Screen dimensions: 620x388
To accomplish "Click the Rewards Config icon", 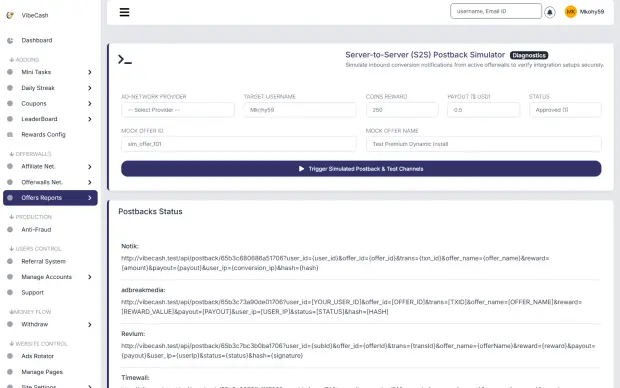I will pyautogui.click(x=10, y=134).
